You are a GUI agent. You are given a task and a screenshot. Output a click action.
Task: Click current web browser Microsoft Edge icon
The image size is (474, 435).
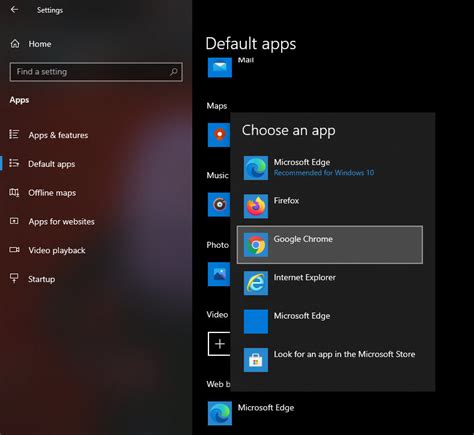(x=220, y=413)
